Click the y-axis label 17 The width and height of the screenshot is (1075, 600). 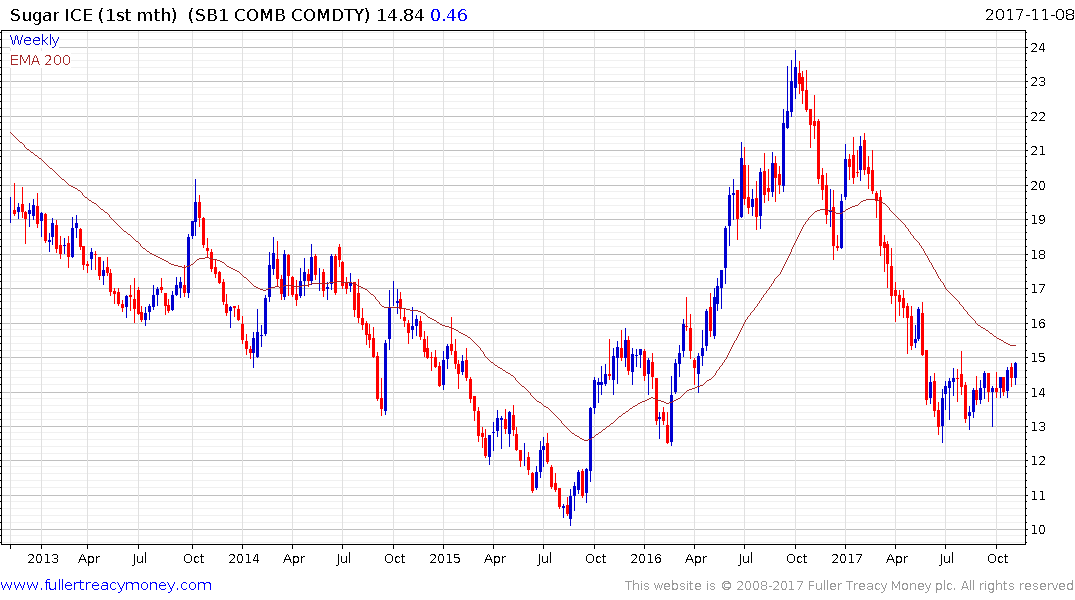pyautogui.click(x=1038, y=289)
